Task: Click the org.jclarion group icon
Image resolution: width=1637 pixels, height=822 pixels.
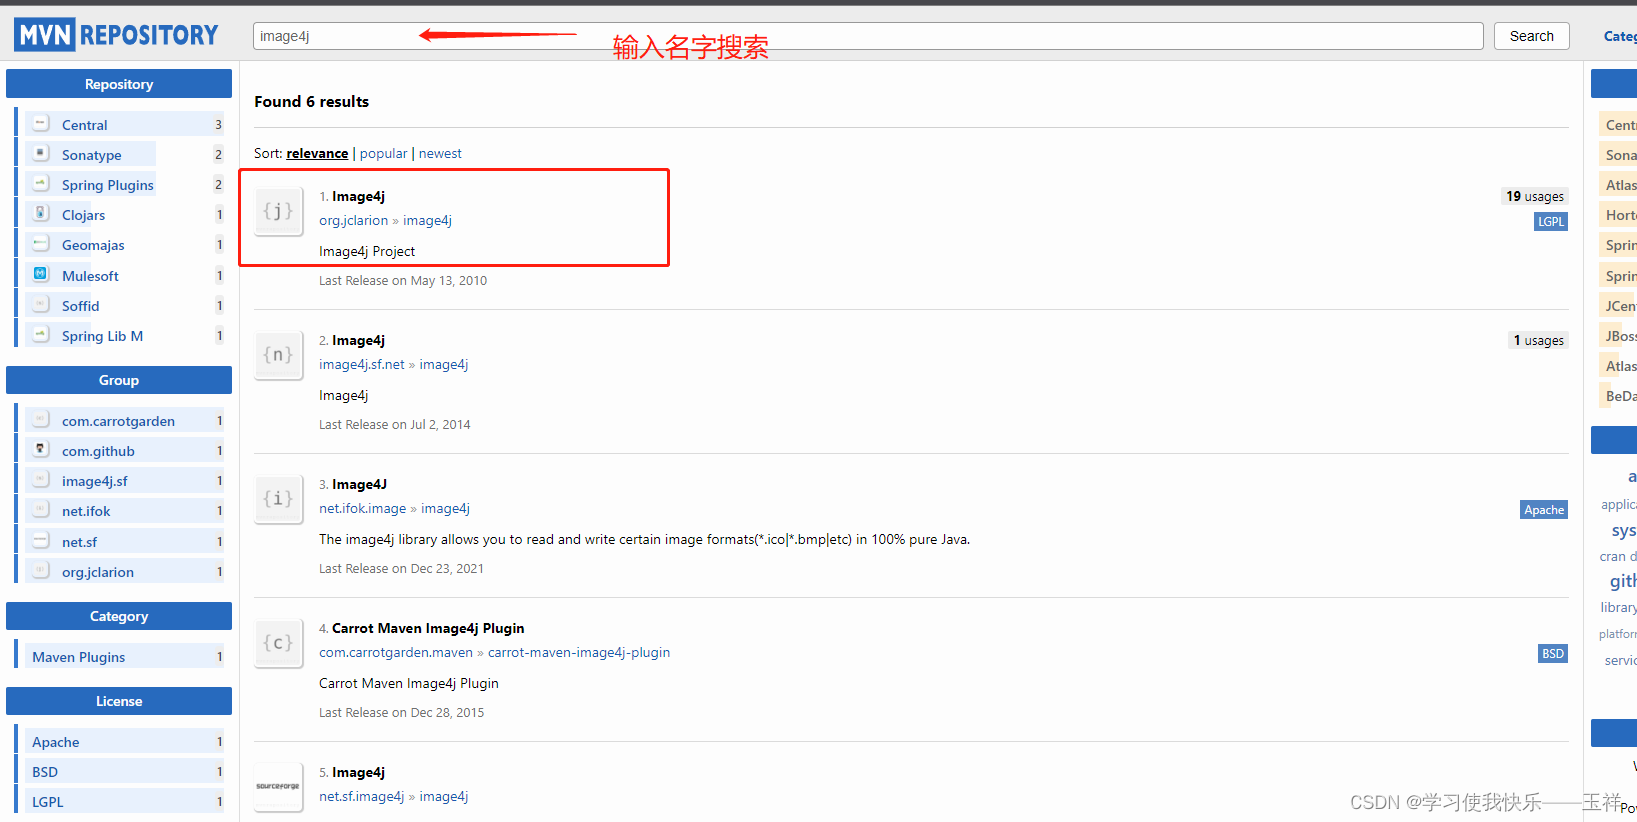Action: click(41, 570)
